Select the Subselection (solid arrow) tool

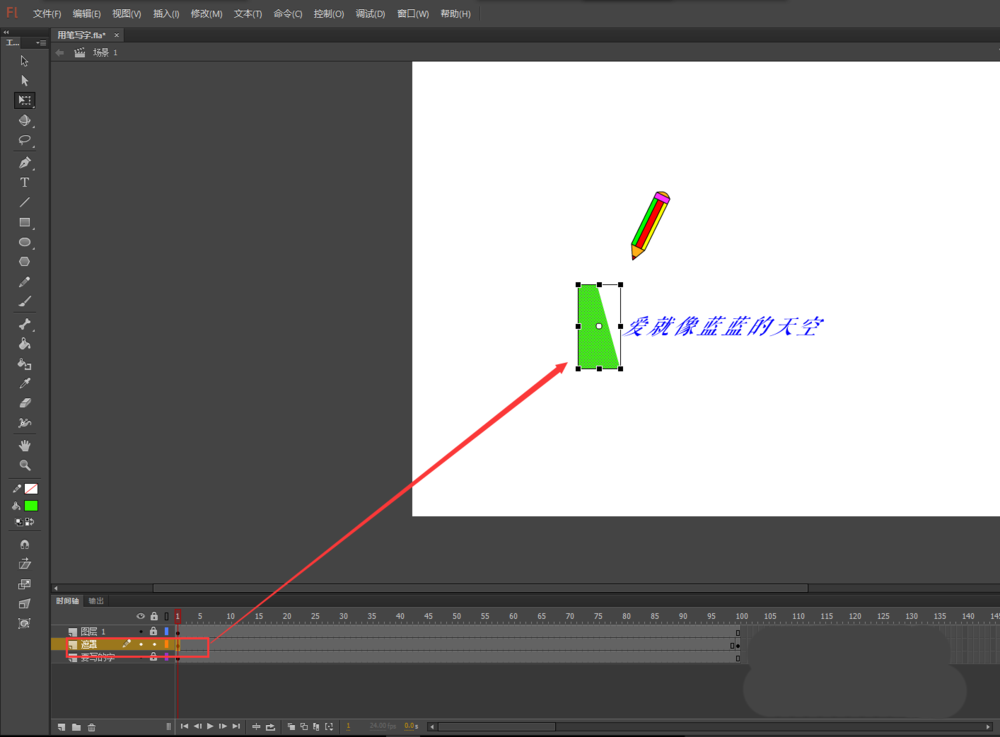24,80
